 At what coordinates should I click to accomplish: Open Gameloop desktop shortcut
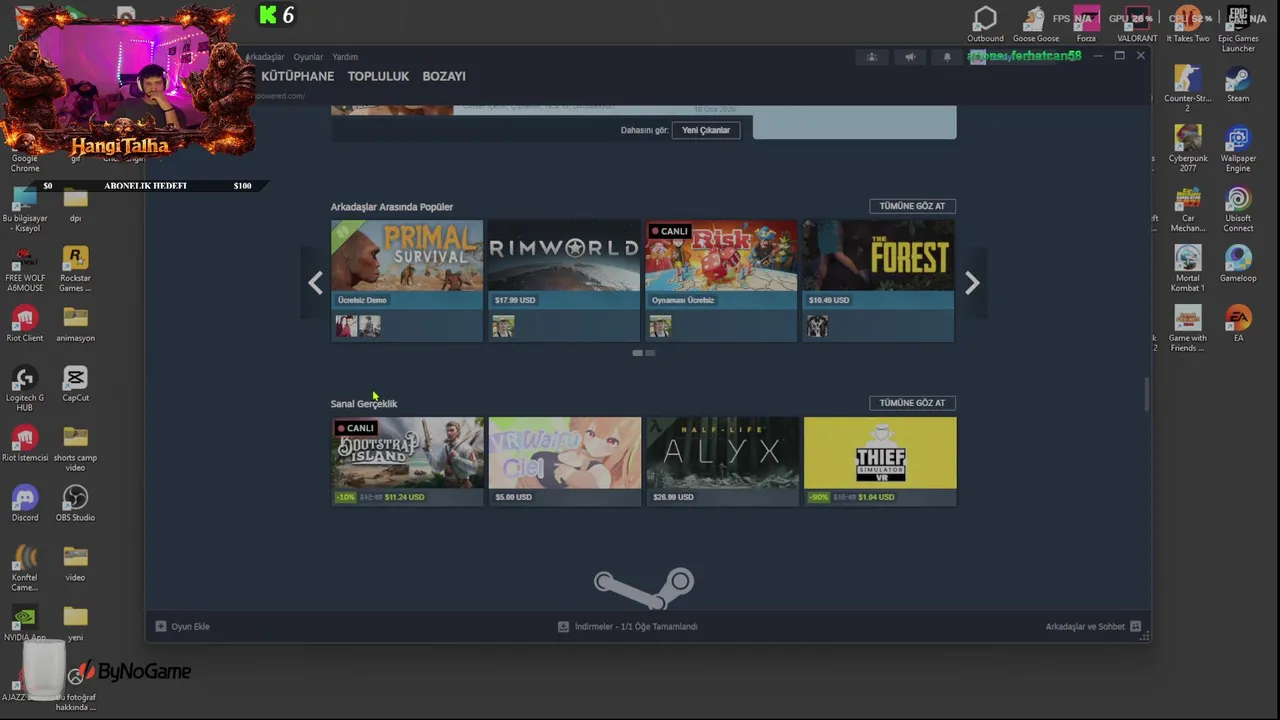click(x=1238, y=263)
